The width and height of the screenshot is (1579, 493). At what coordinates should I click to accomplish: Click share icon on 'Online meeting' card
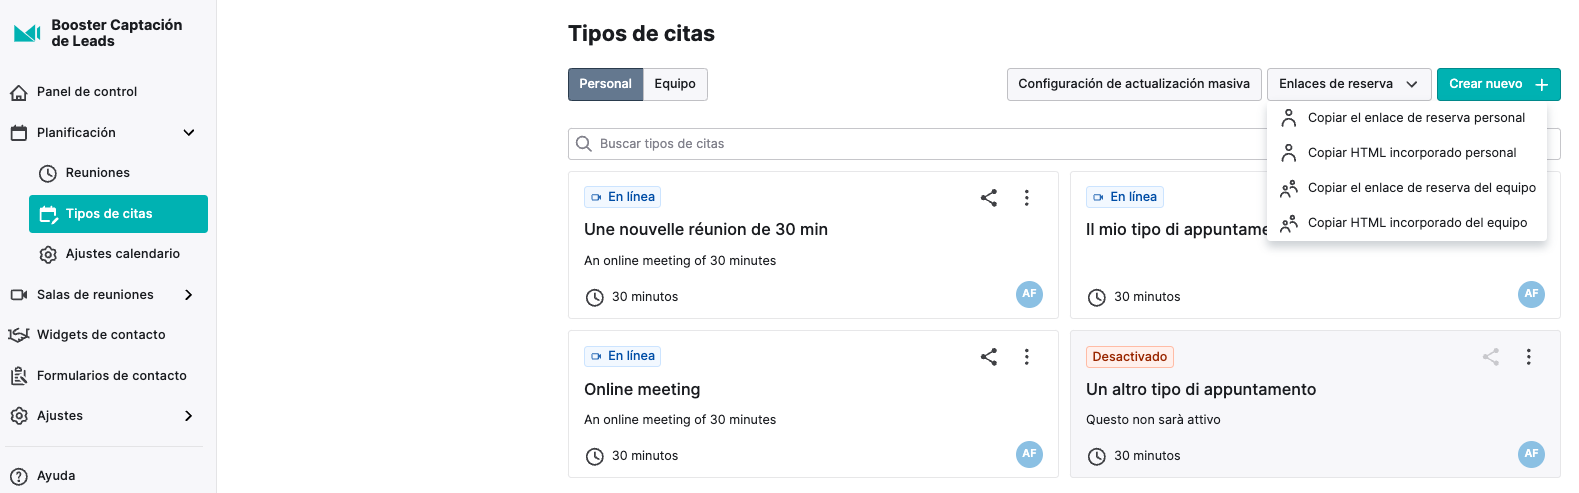pos(989,357)
